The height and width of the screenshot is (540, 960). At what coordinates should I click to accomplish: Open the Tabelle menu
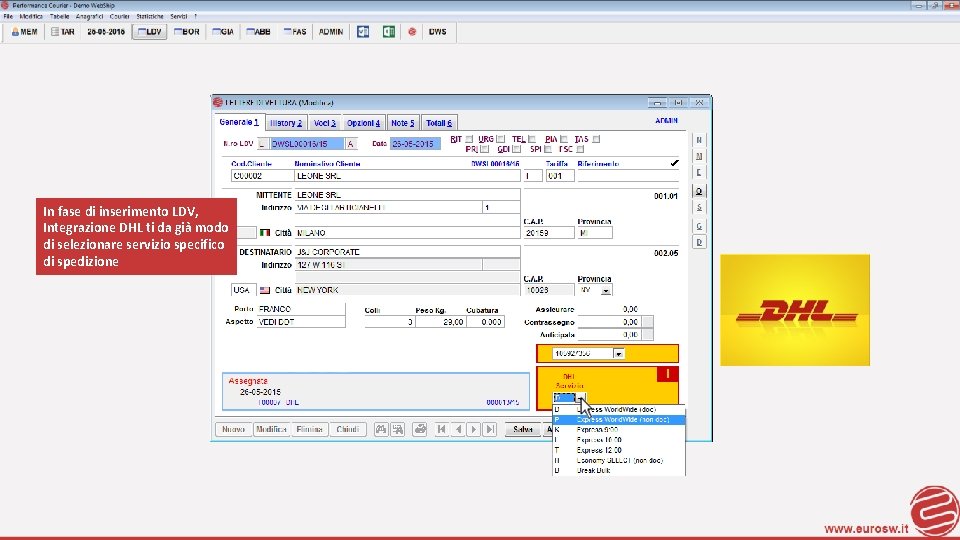tap(59, 17)
